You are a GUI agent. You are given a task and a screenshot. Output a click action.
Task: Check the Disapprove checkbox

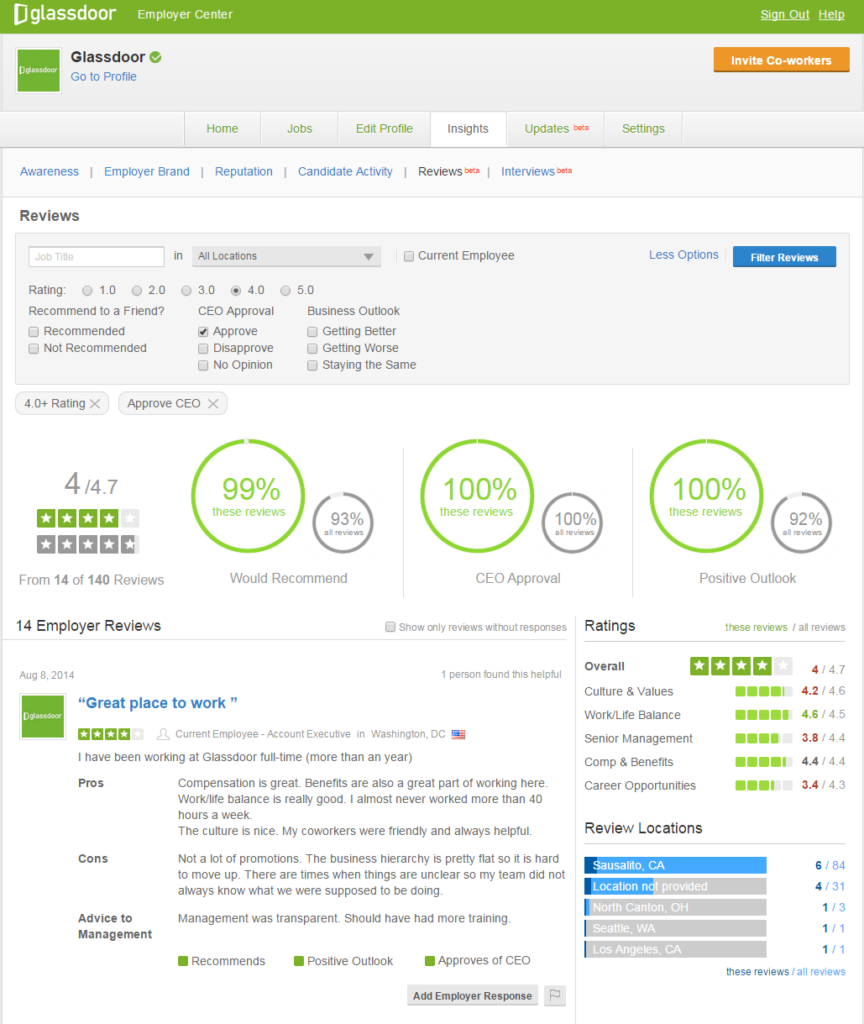point(203,349)
